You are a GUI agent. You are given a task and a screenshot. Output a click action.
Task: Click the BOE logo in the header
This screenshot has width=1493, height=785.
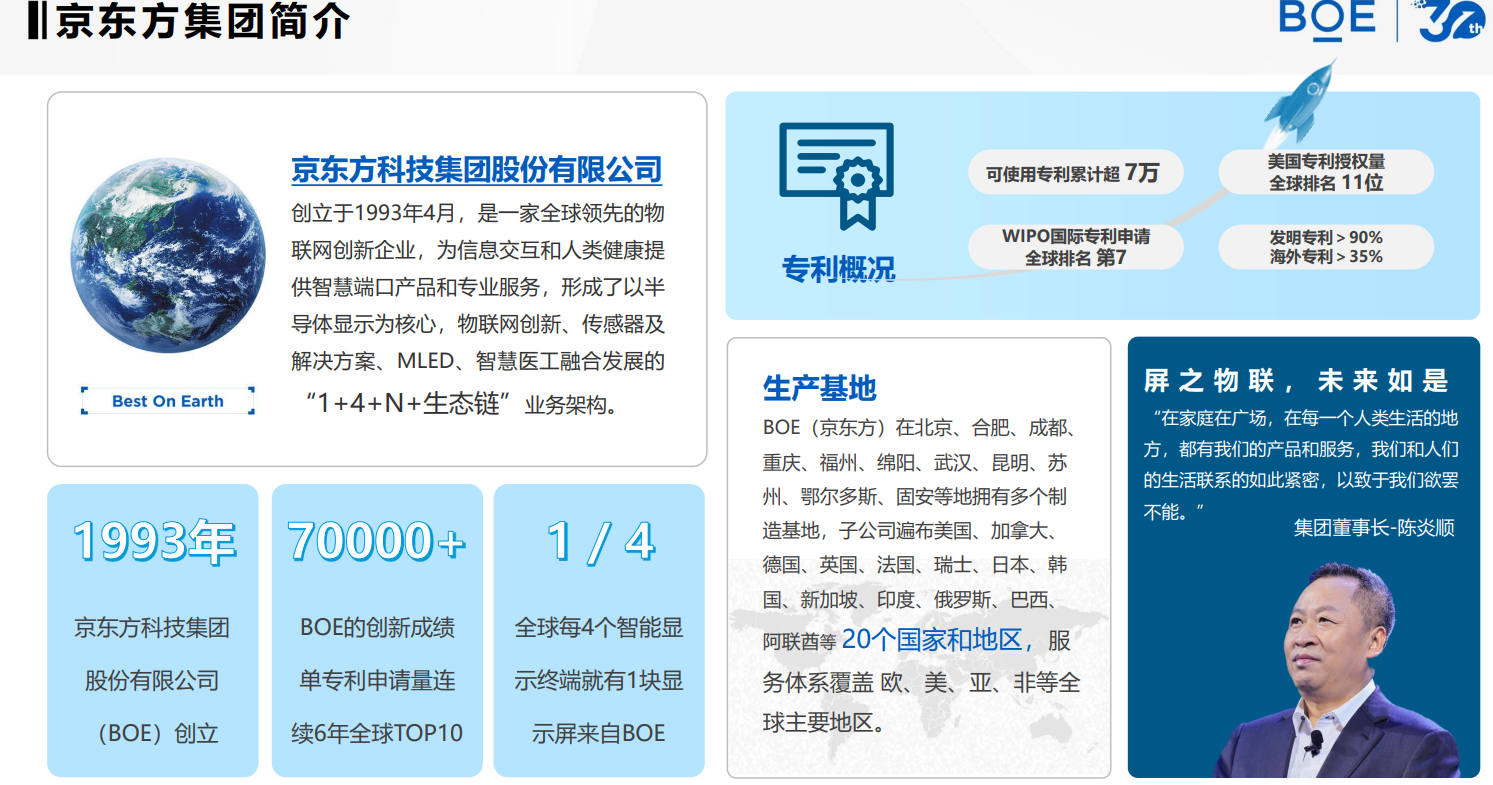1327,20
